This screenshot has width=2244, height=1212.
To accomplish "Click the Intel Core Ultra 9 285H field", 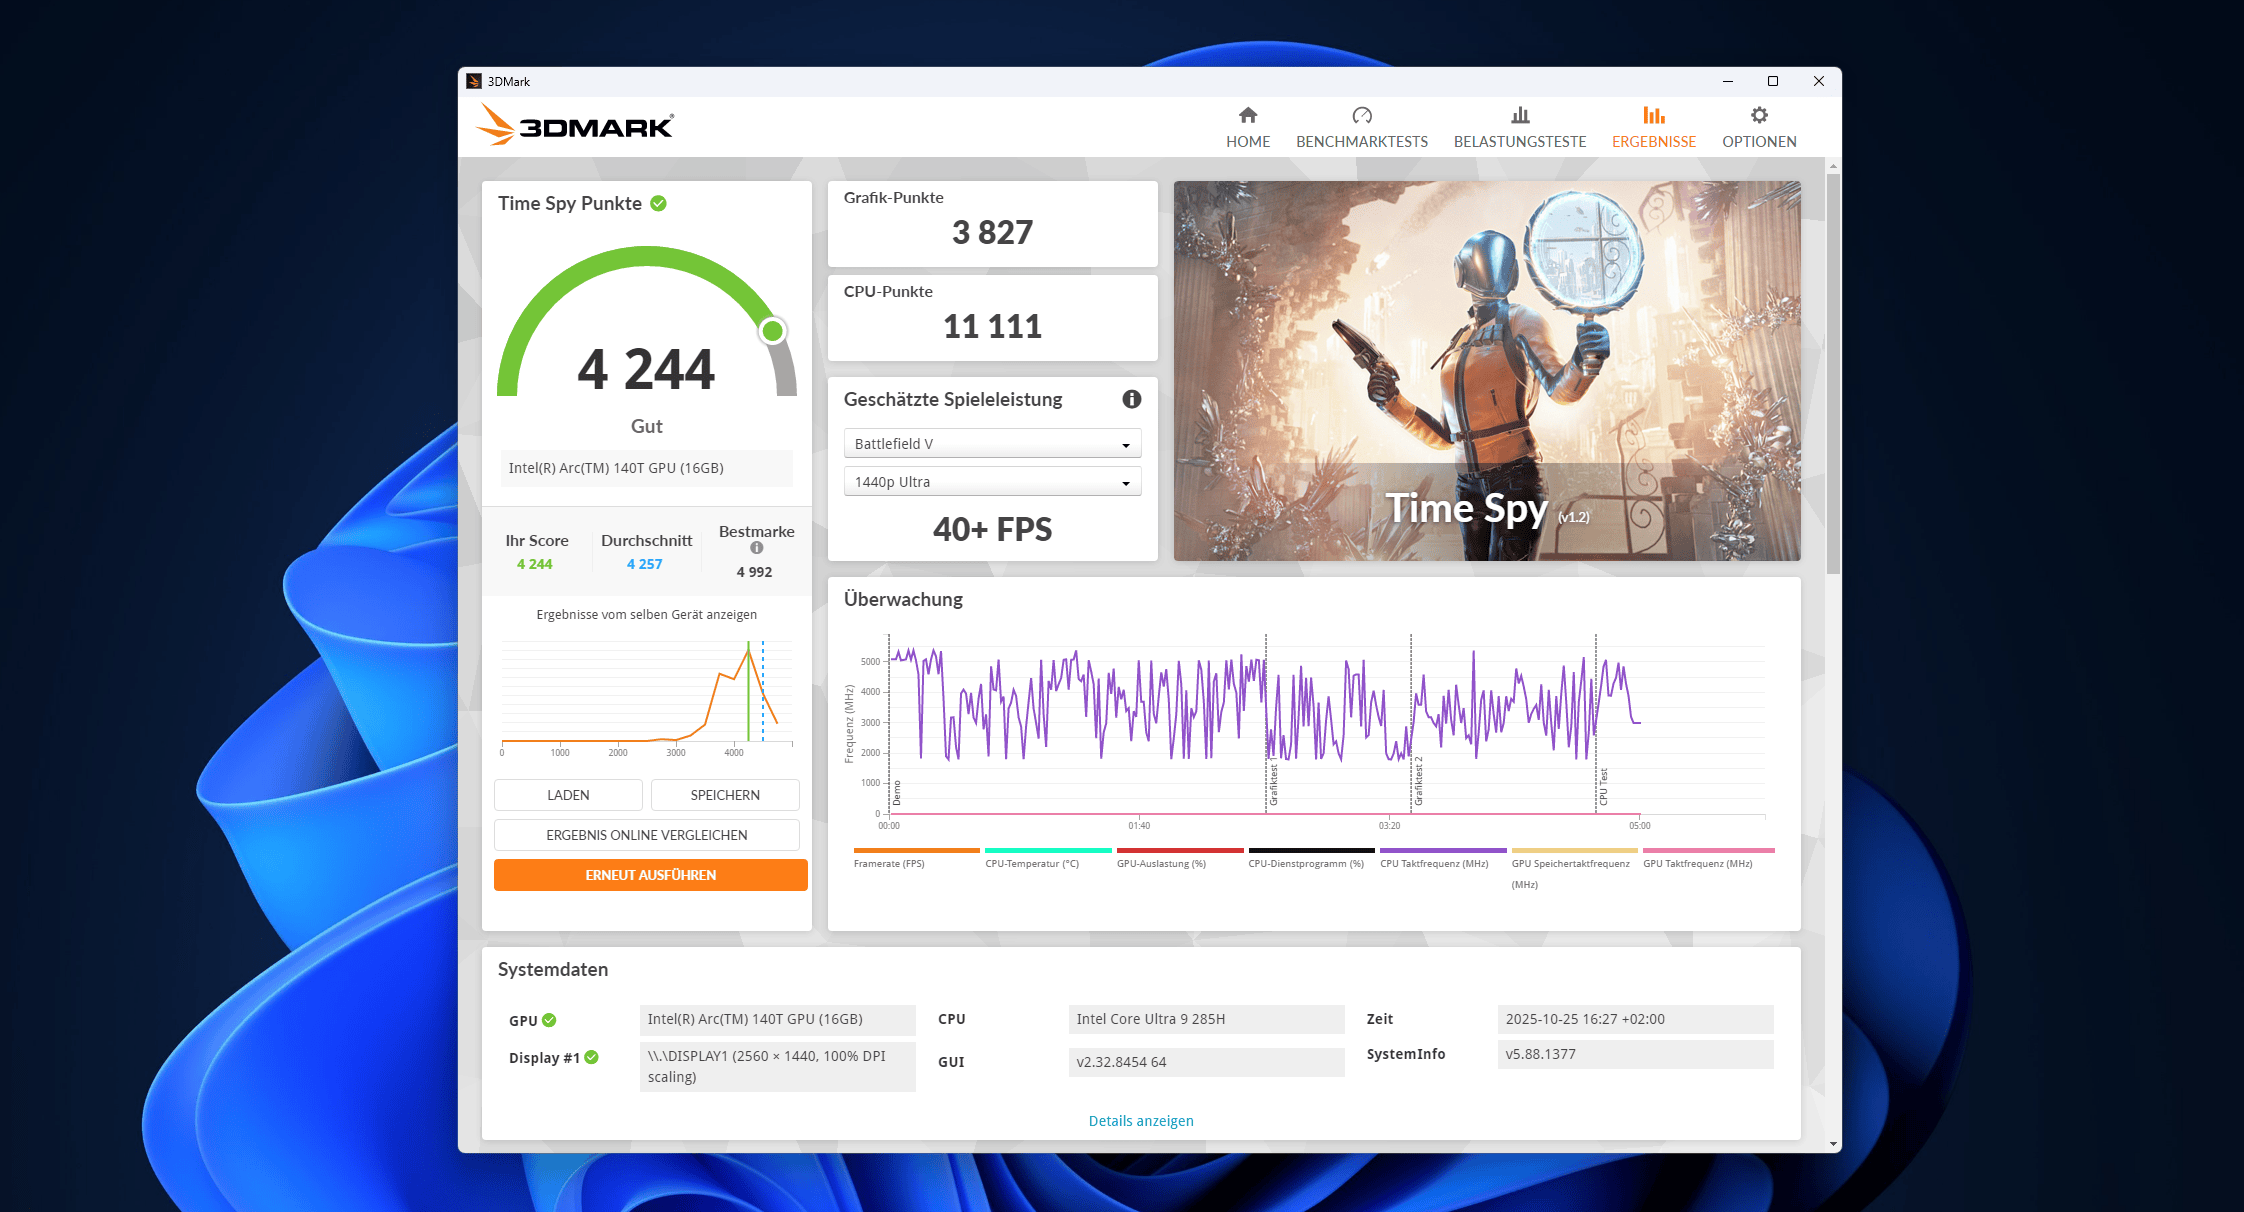I will tap(1207, 1019).
